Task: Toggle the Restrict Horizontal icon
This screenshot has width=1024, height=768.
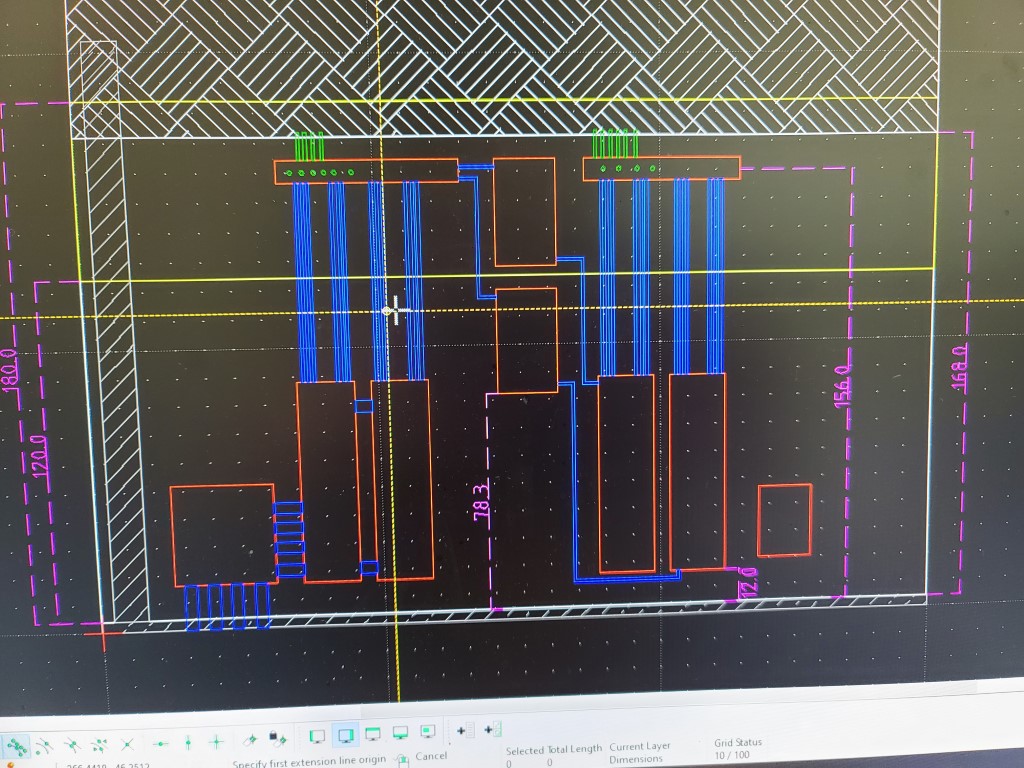Action: point(160,744)
